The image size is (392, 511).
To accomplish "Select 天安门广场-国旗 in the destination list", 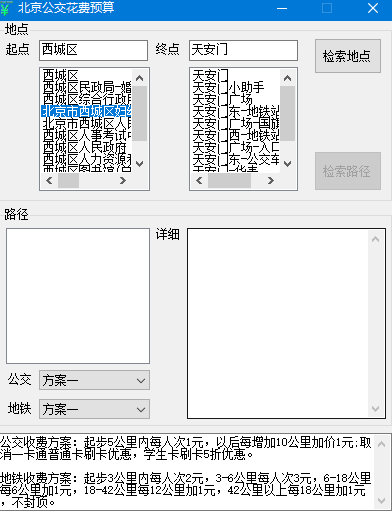I will 235,123.
